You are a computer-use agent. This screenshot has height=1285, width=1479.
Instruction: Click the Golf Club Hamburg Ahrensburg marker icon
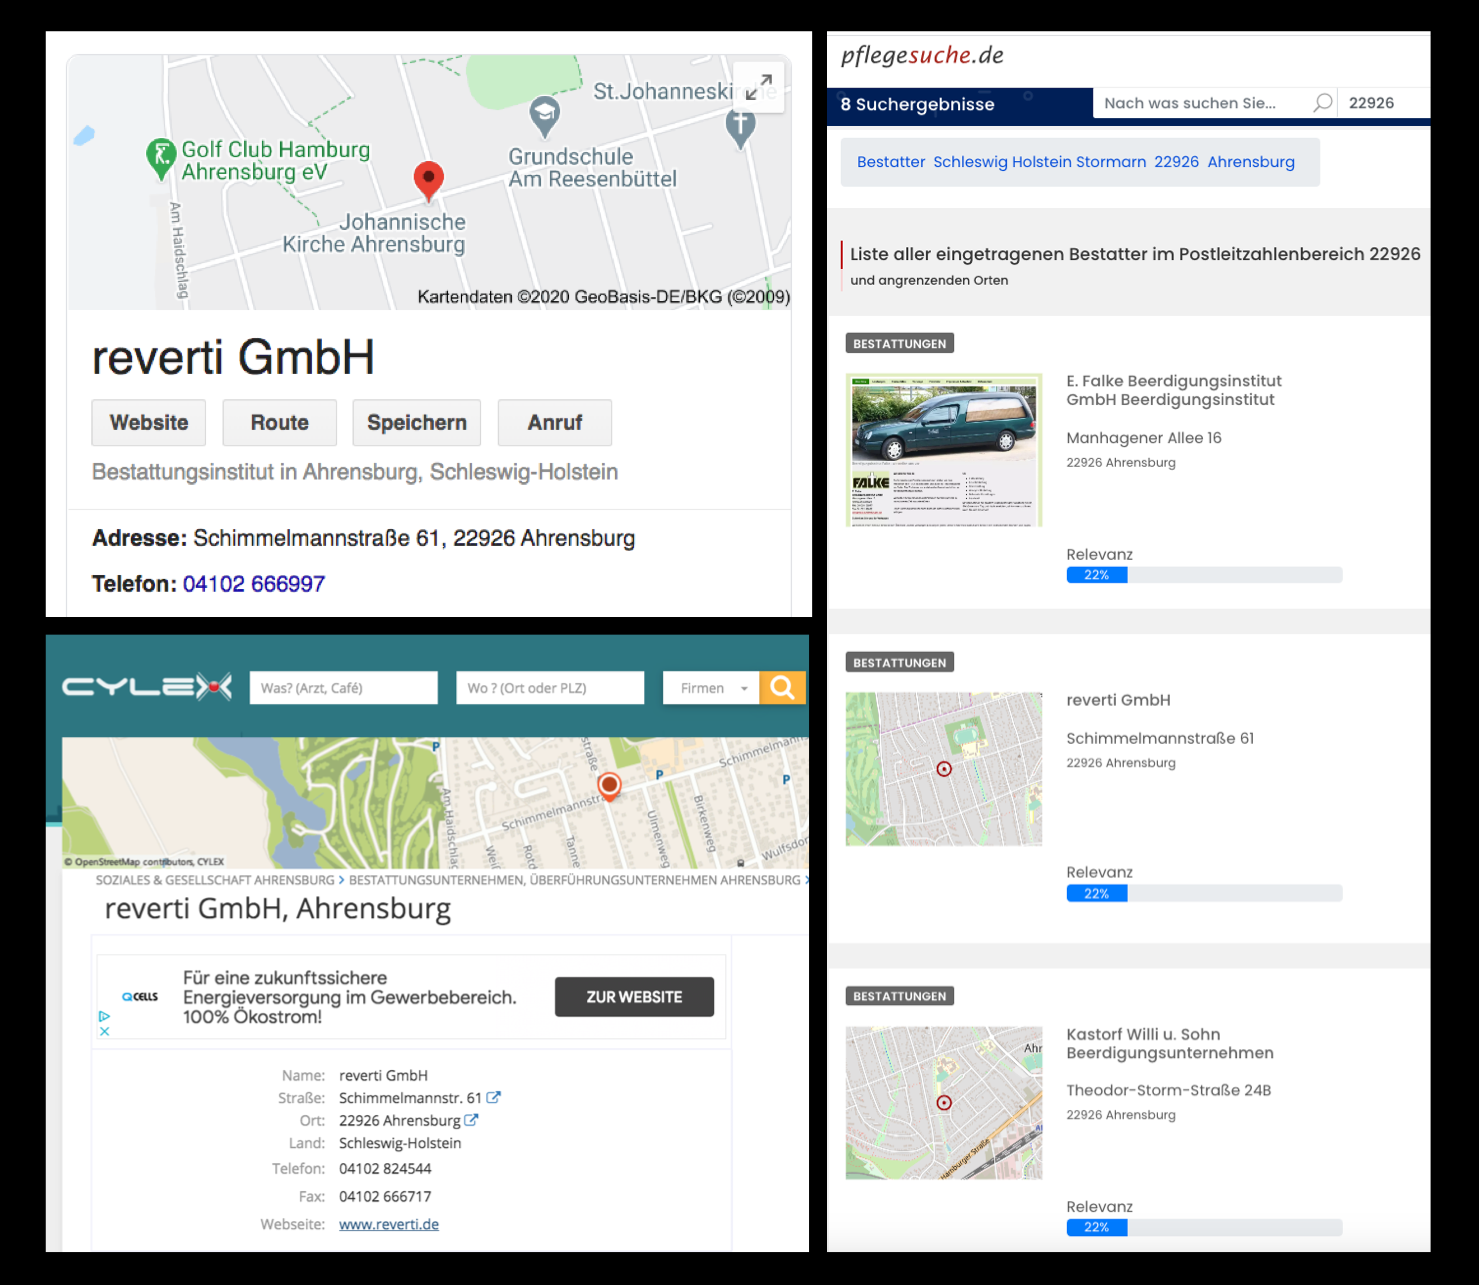pos(160,158)
